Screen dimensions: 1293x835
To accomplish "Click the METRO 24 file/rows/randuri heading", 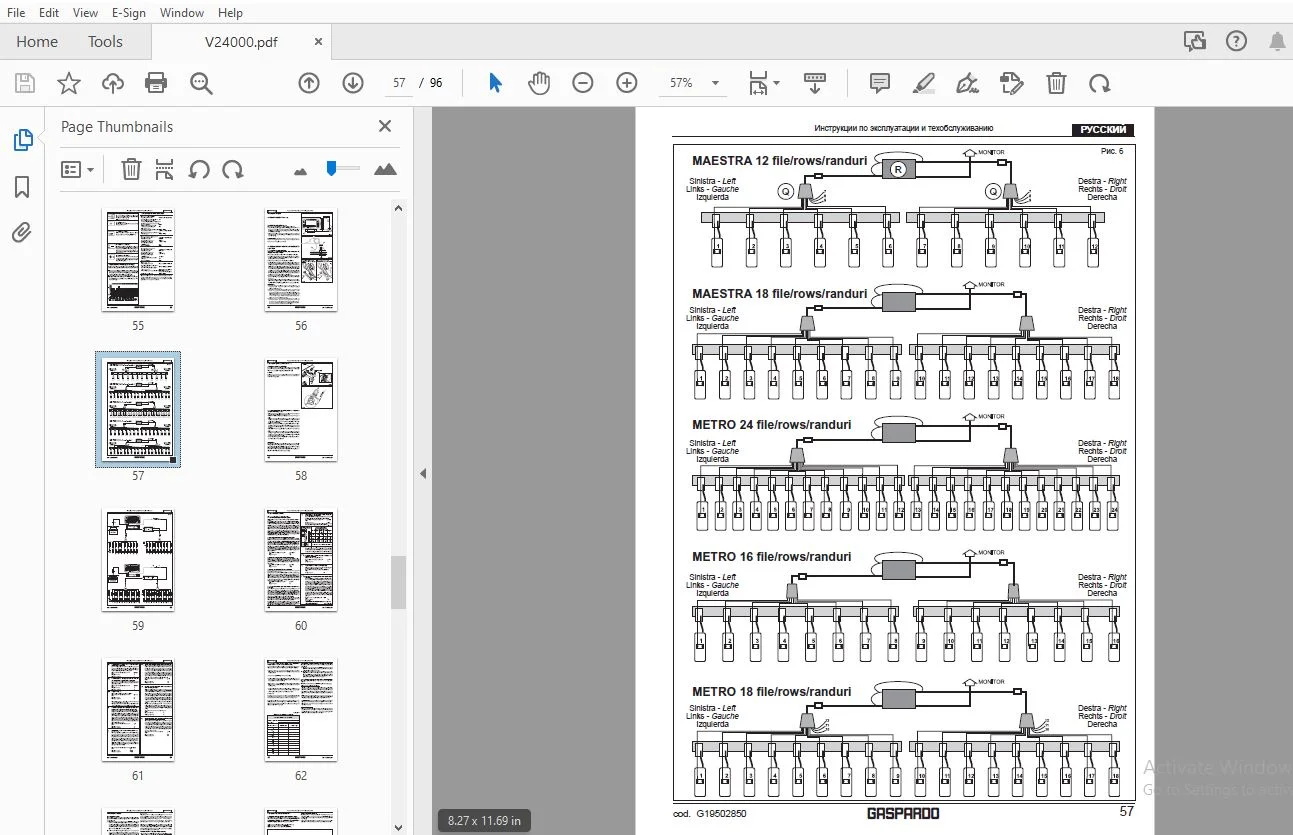I will (772, 424).
